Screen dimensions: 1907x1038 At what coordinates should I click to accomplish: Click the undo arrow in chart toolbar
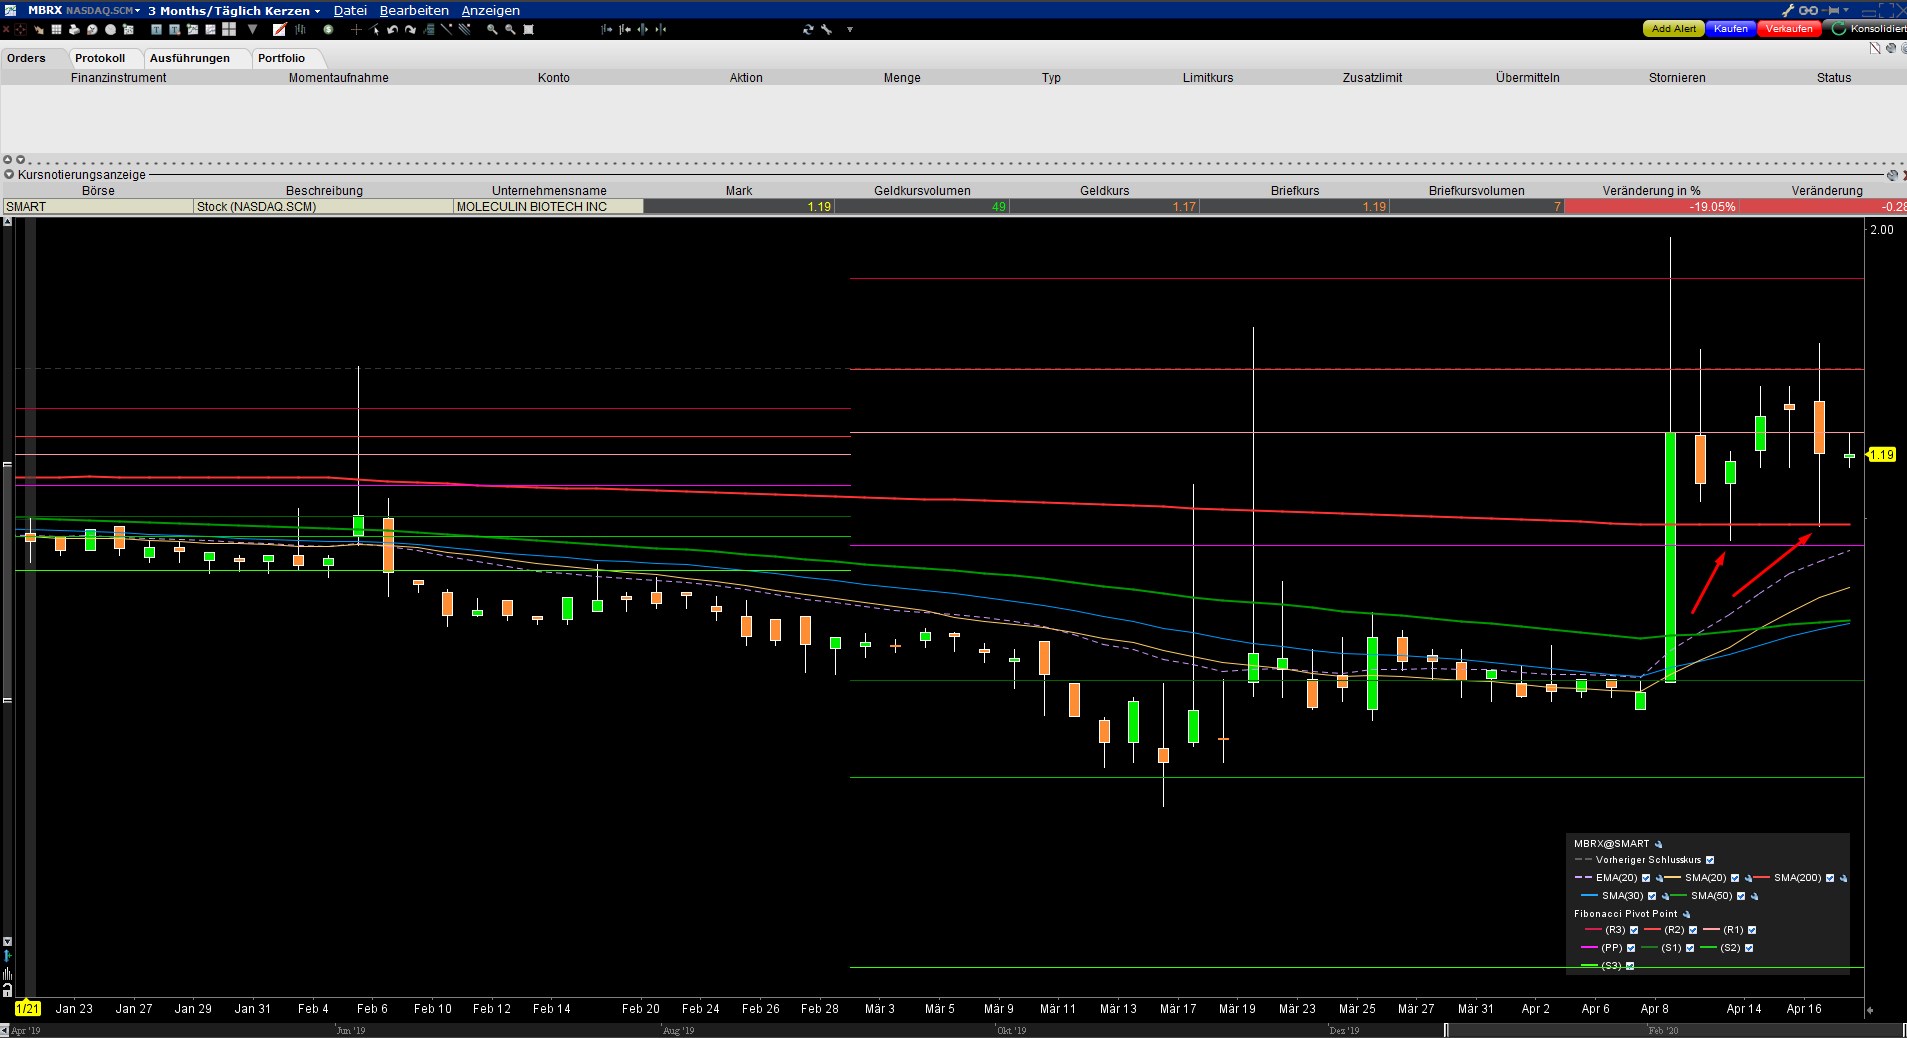click(x=393, y=30)
